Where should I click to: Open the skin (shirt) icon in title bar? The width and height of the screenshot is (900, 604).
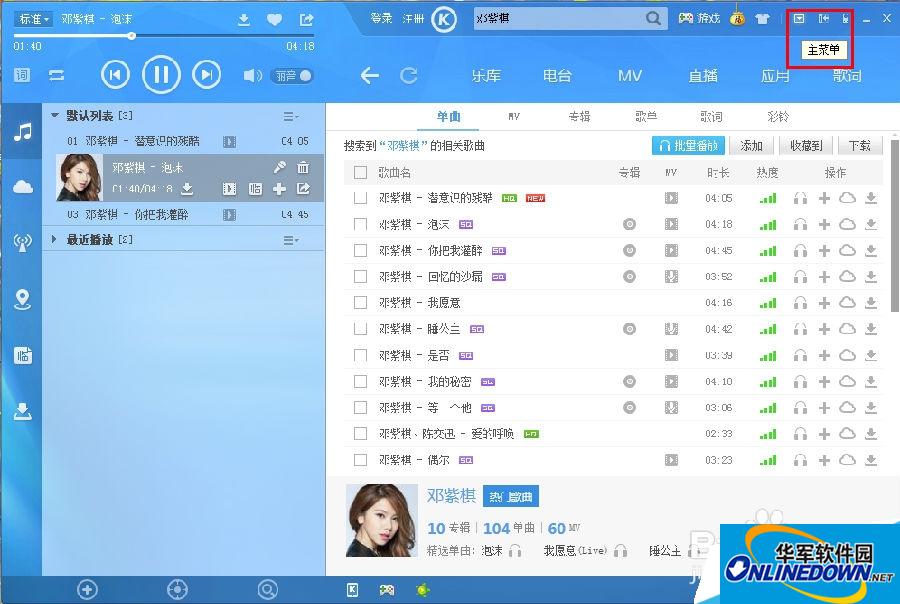[762, 19]
